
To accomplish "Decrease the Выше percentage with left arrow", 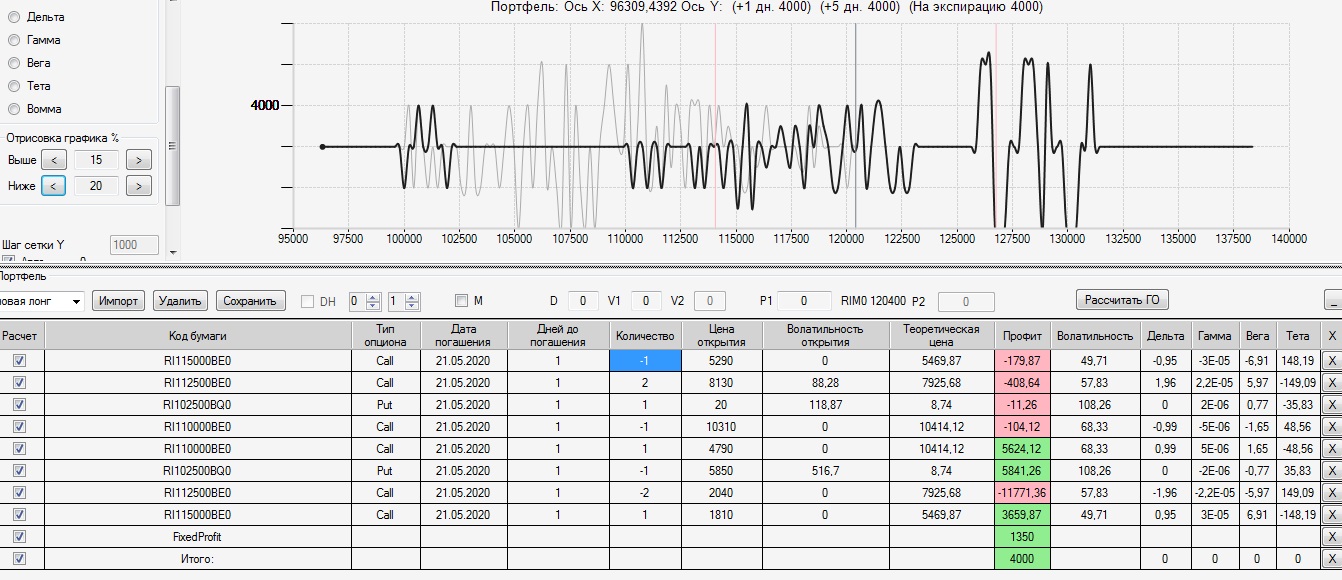I will [54, 160].
